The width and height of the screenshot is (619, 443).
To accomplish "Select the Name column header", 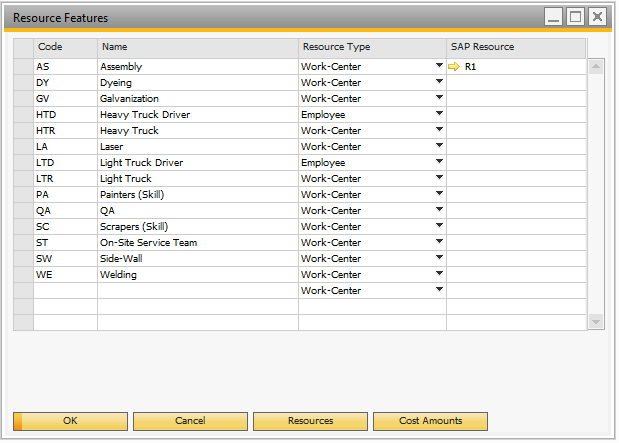I will [x=197, y=47].
